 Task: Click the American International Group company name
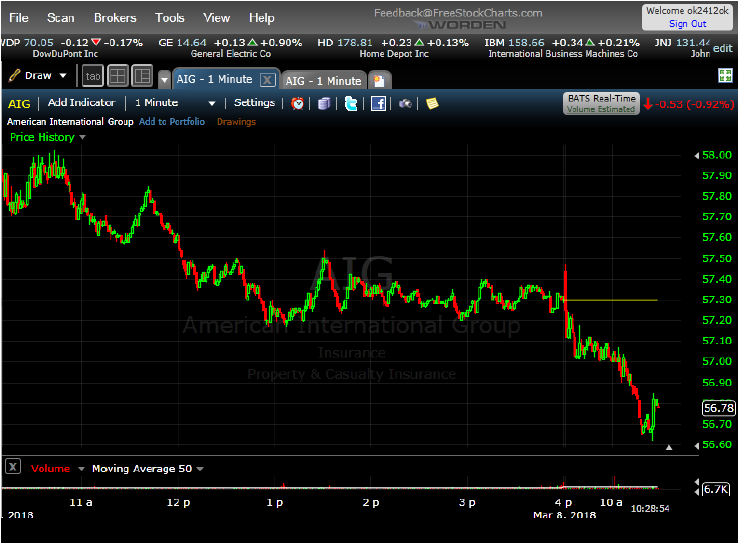tap(70, 121)
